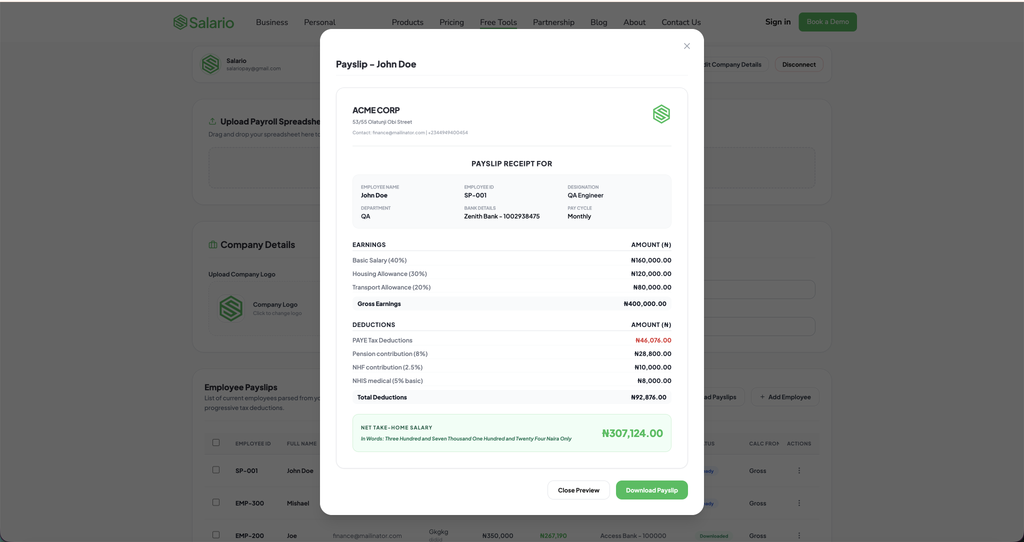Click the Disconnect button

[x=799, y=65]
